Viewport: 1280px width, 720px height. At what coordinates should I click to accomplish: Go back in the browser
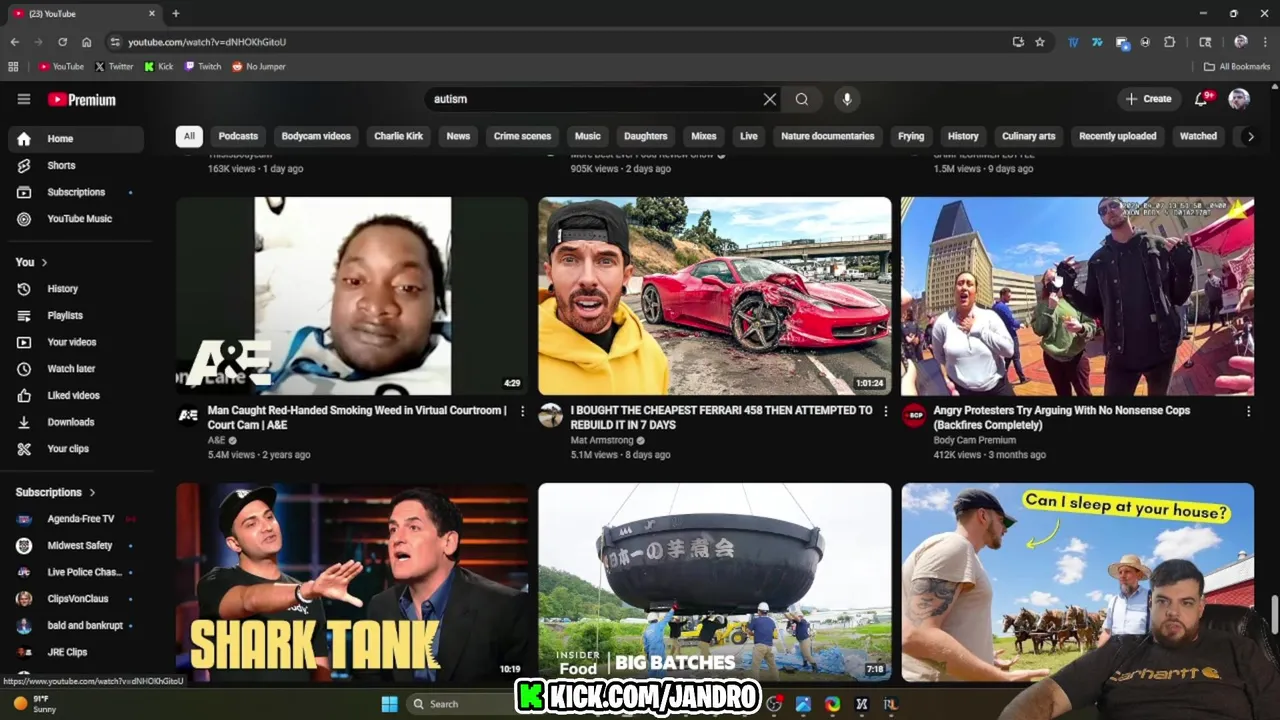point(14,42)
